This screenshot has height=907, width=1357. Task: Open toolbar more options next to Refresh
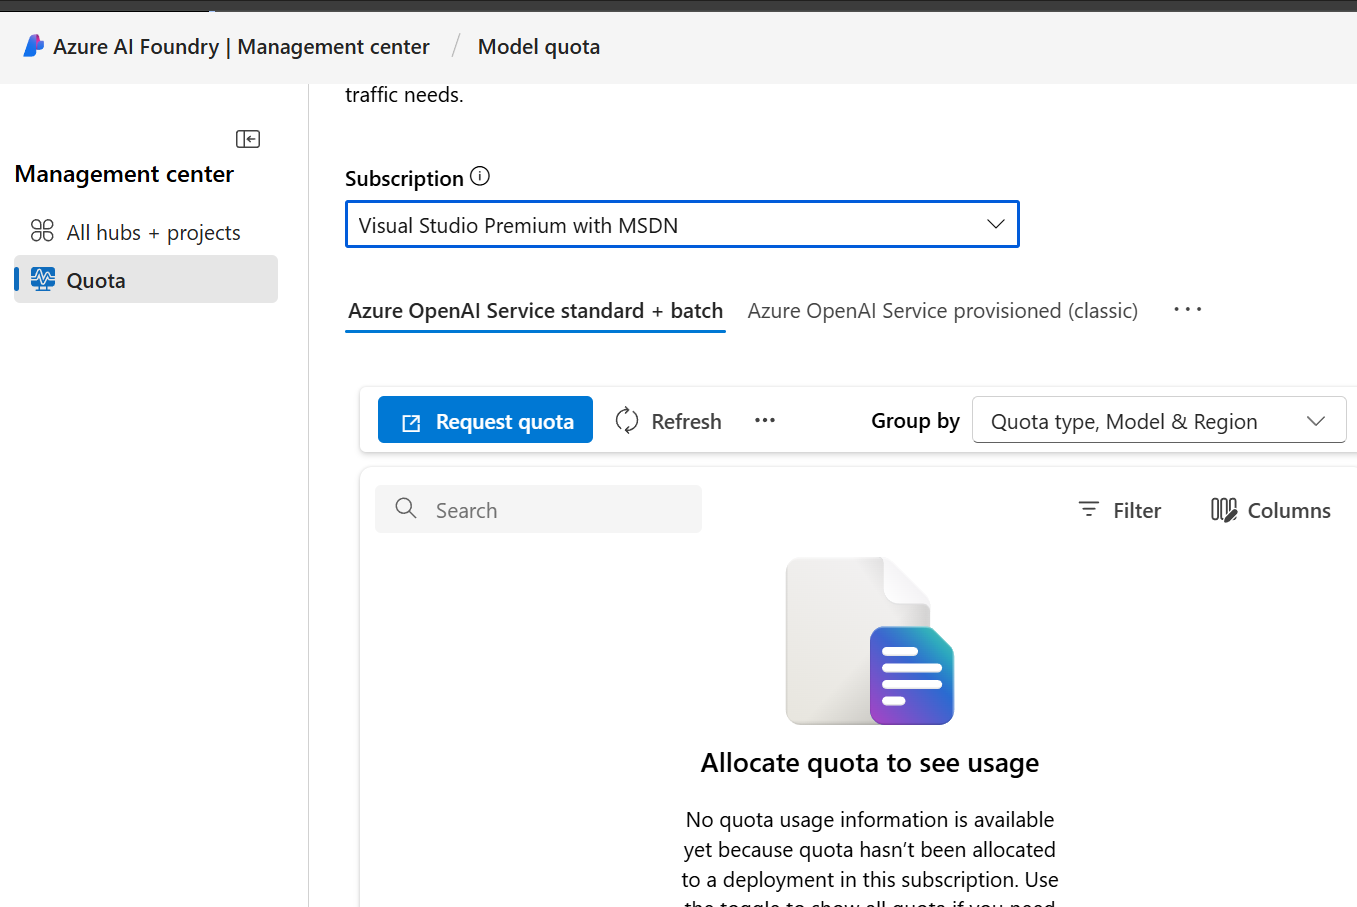click(765, 421)
